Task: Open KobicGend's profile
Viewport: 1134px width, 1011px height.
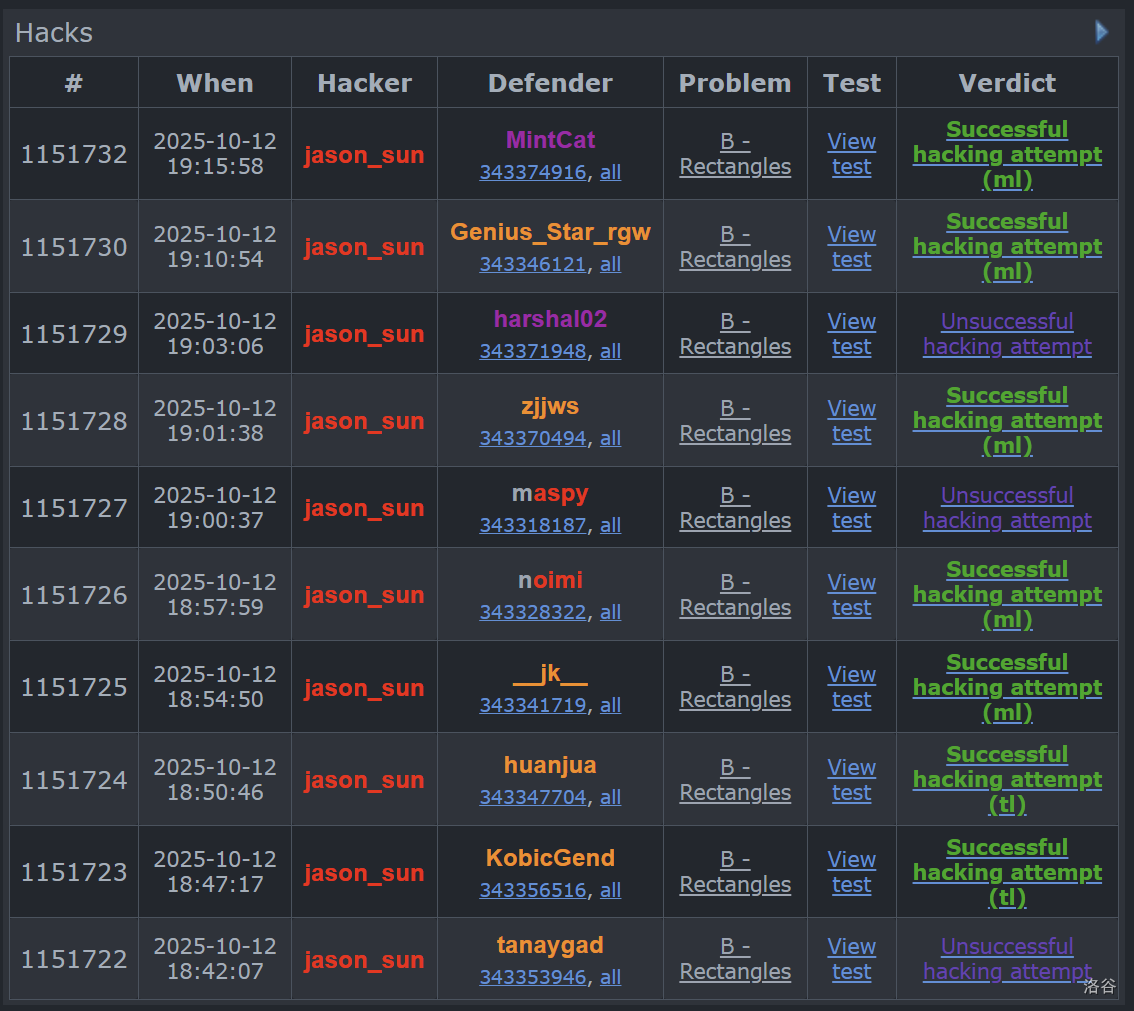Action: [550, 858]
